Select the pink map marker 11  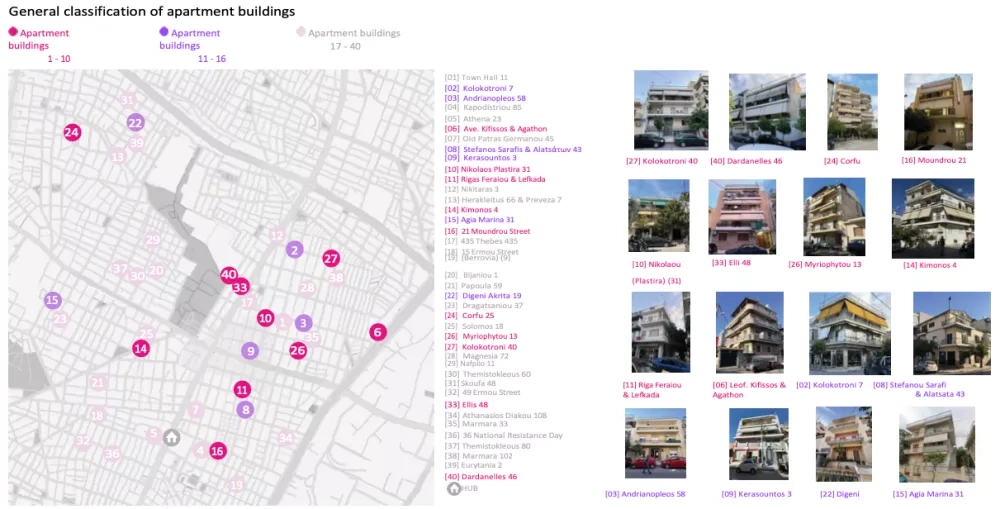[x=242, y=389]
